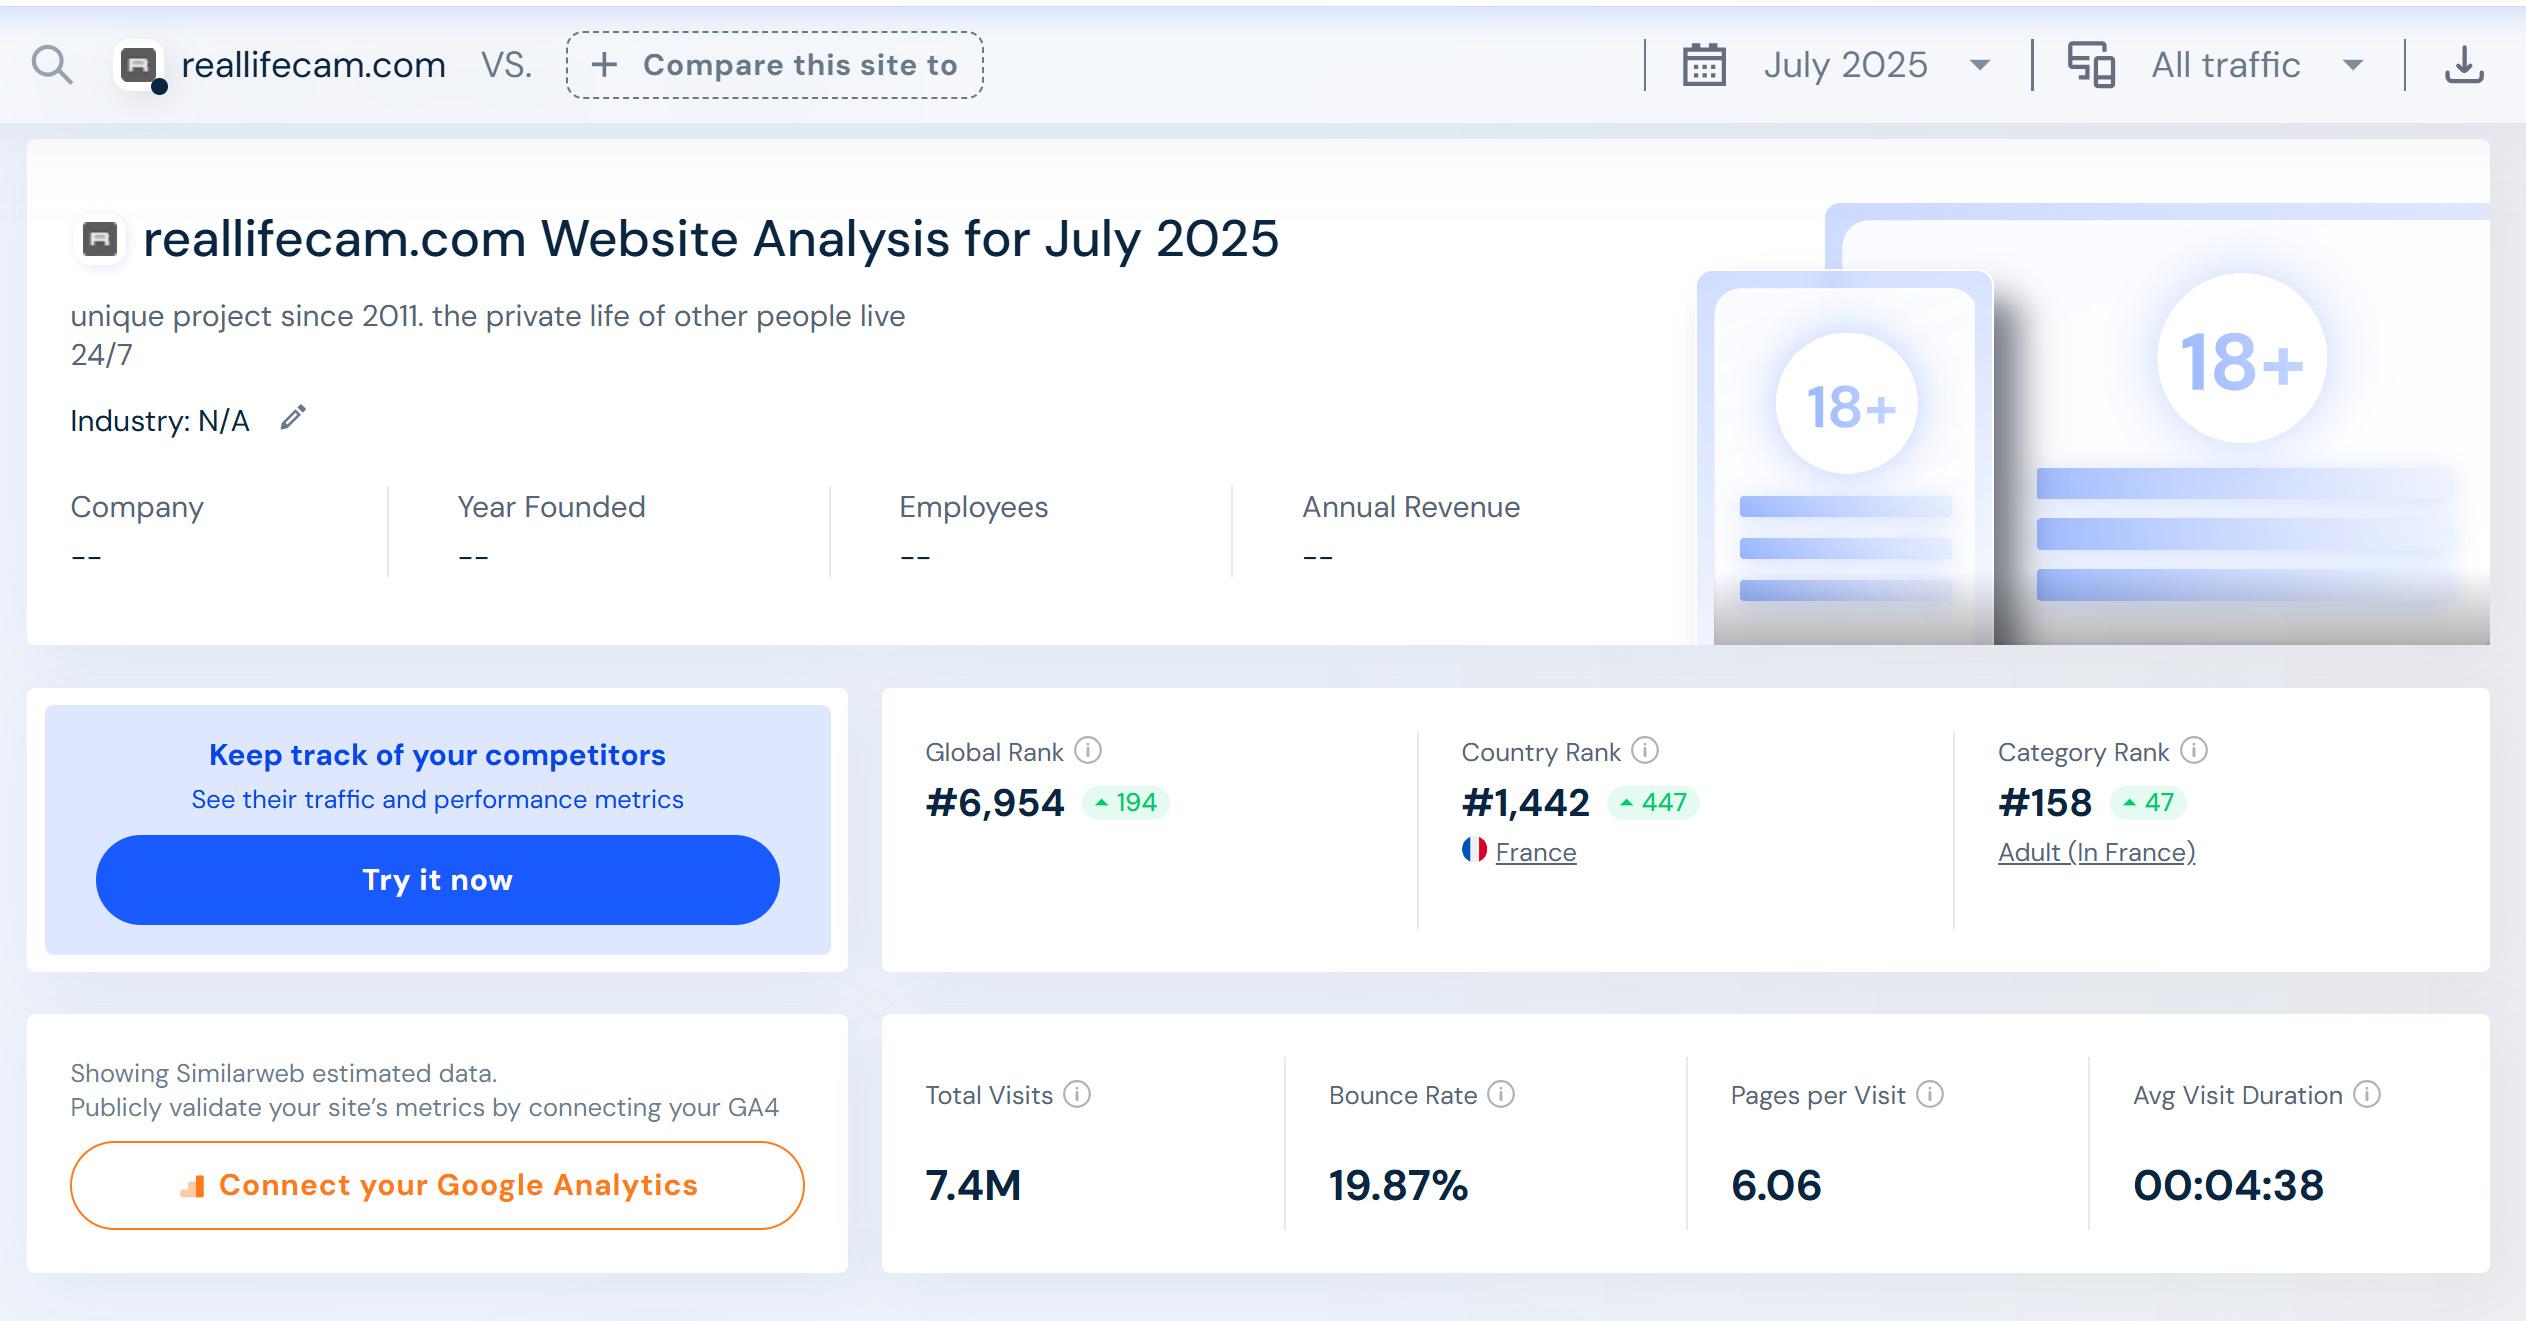Click the reallifecam.com site name in header
The width and height of the screenshot is (2526, 1321).
click(x=313, y=65)
